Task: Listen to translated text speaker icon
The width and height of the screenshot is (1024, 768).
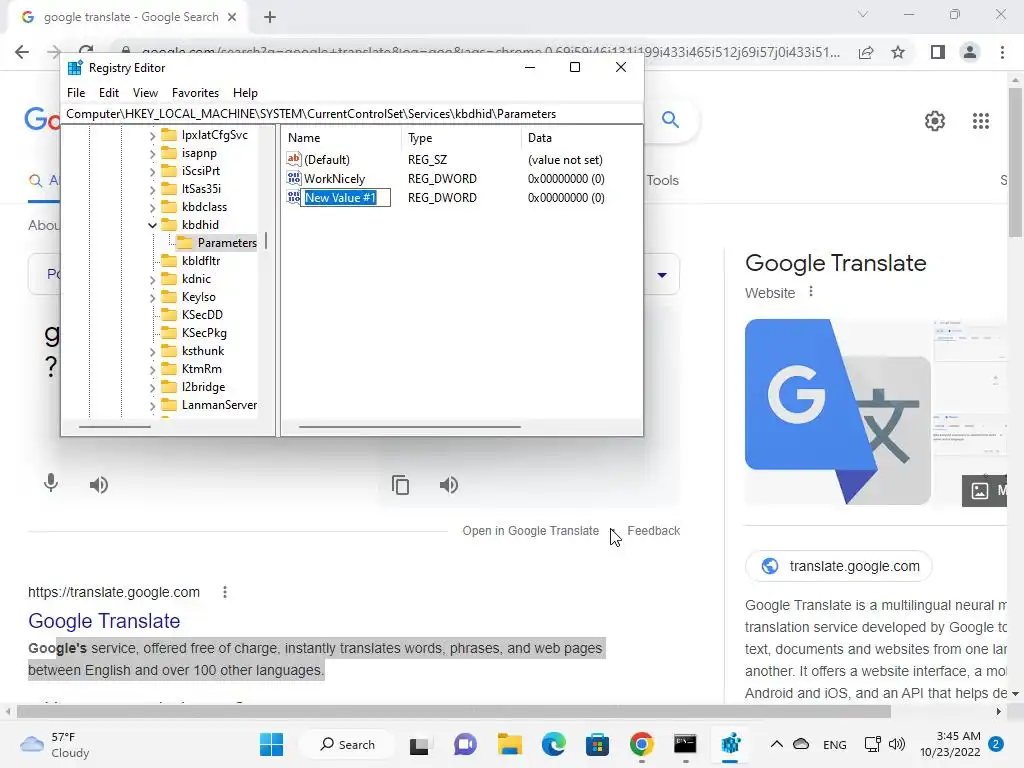Action: tap(449, 485)
